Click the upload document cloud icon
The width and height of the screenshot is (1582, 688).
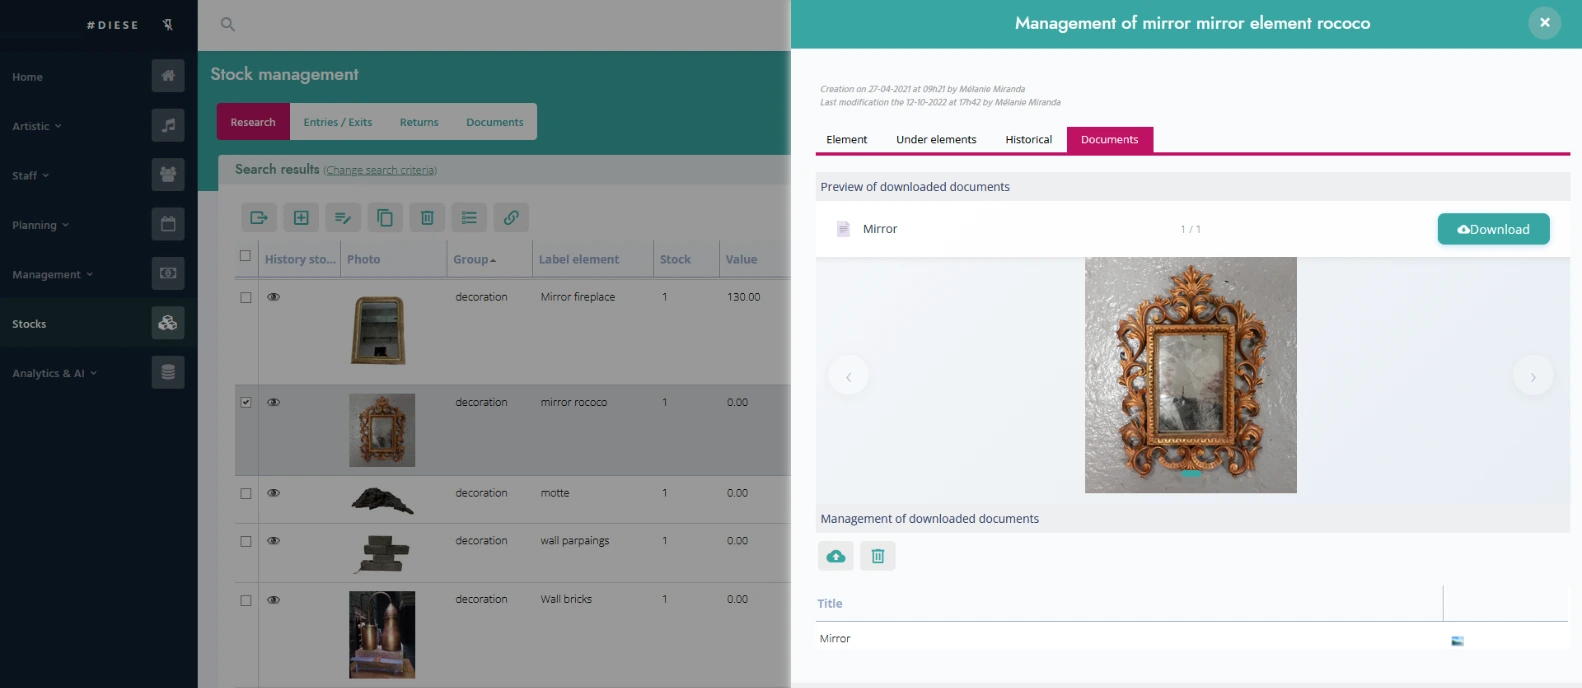click(835, 556)
